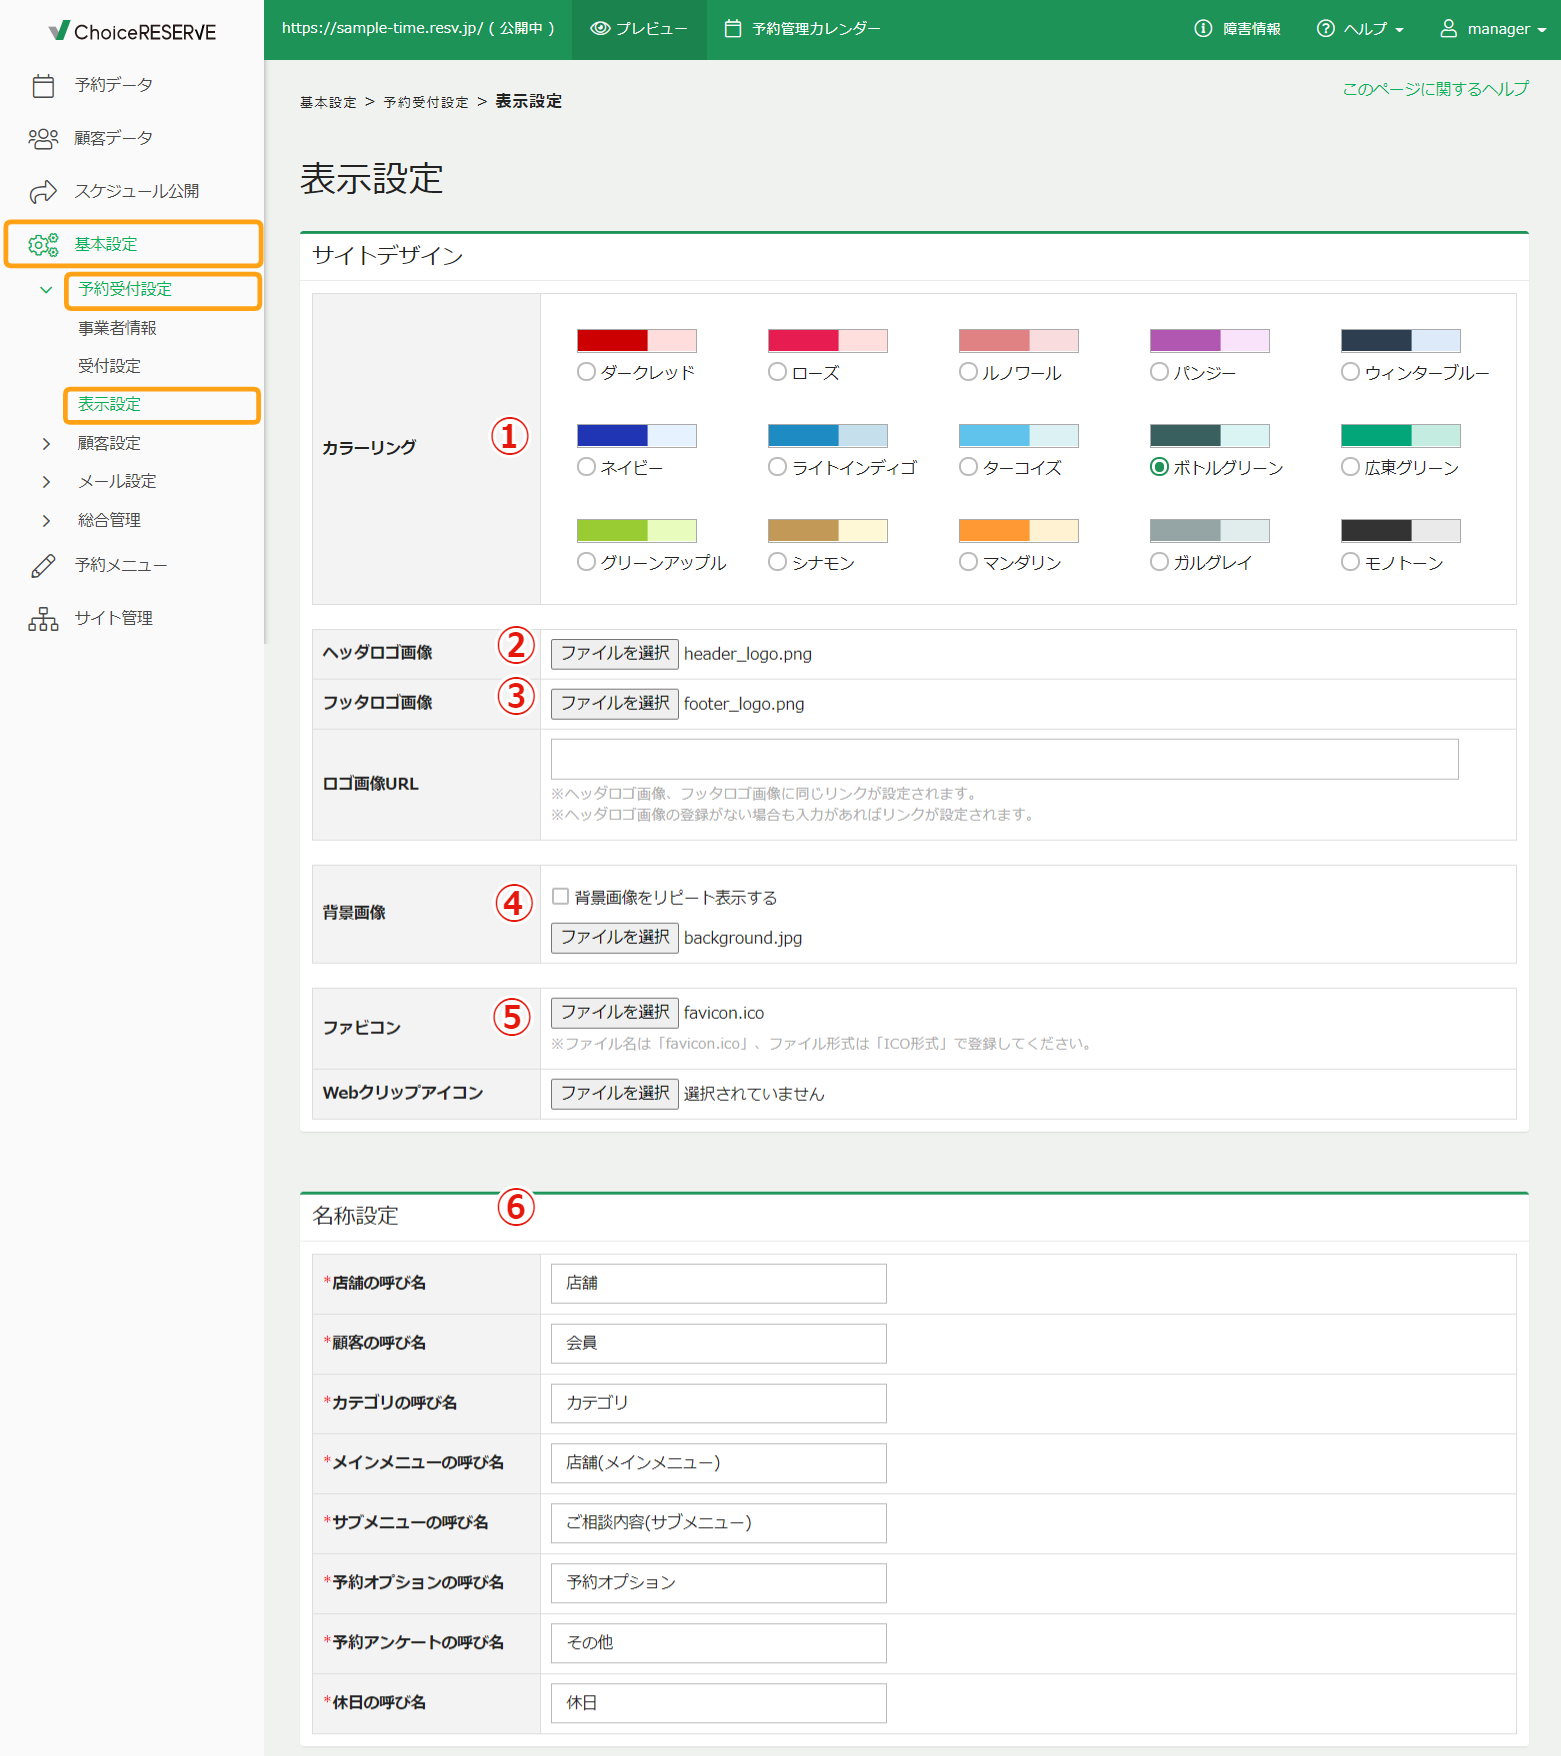Click the 予約オプションの呼び名 input field

[x=719, y=1584]
